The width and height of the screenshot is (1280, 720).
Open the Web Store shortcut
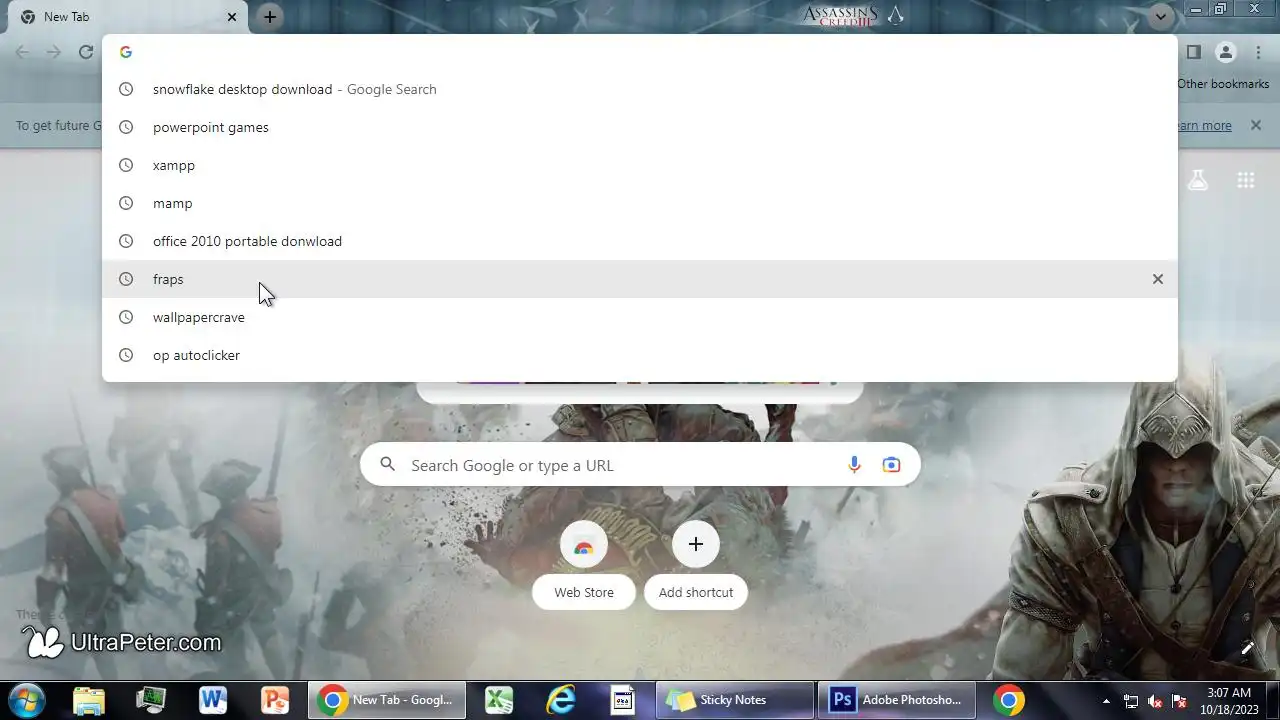(x=584, y=564)
